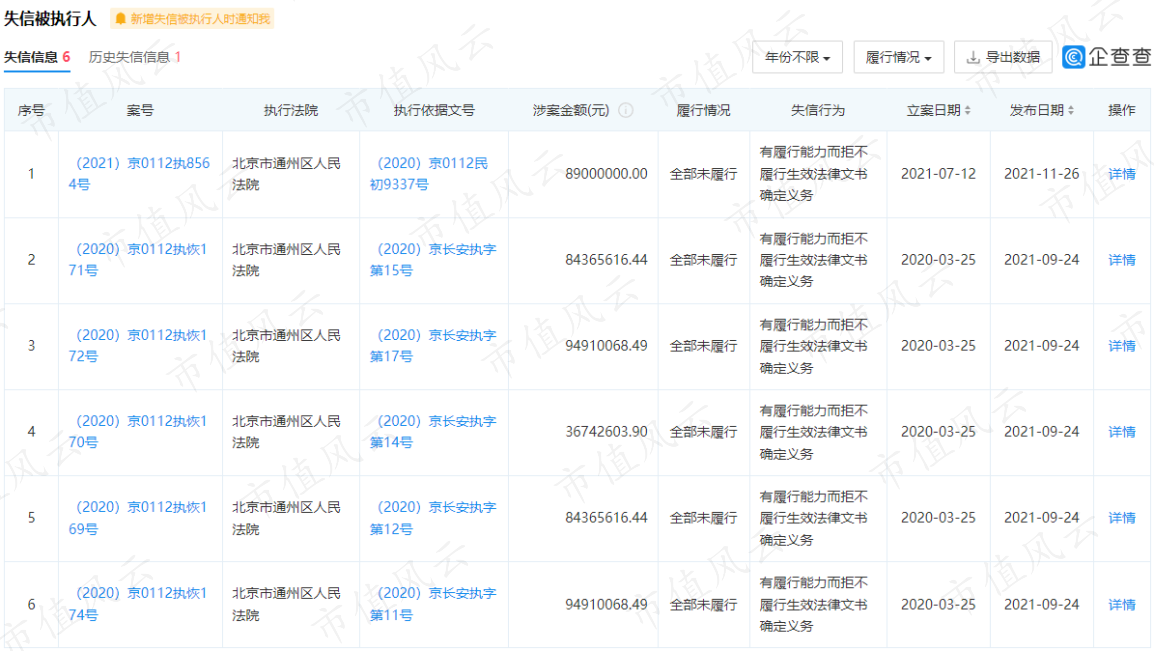1154x651 pixels.
Task: Sort by 发布日期 arrows
Action: click(1071, 110)
